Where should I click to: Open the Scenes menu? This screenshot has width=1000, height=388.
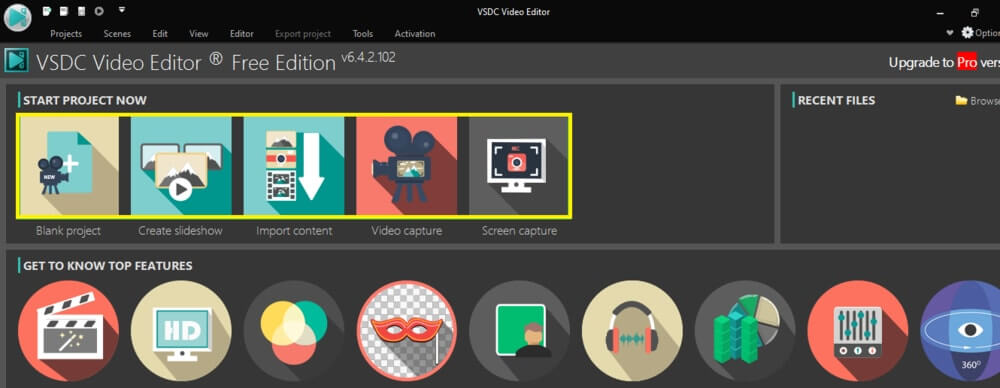[117, 34]
